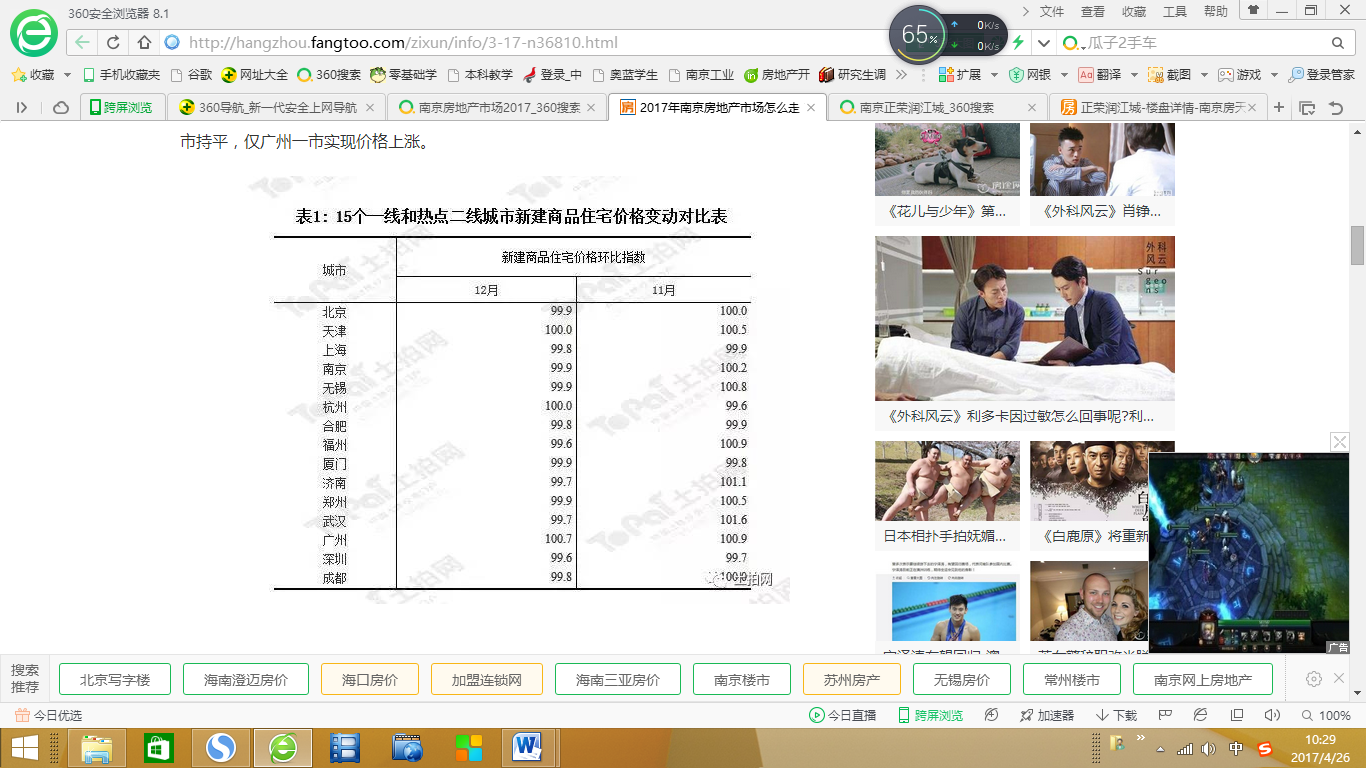The width and height of the screenshot is (1366, 768).
Task: Click the page zoom 100% control
Action: point(1326,715)
